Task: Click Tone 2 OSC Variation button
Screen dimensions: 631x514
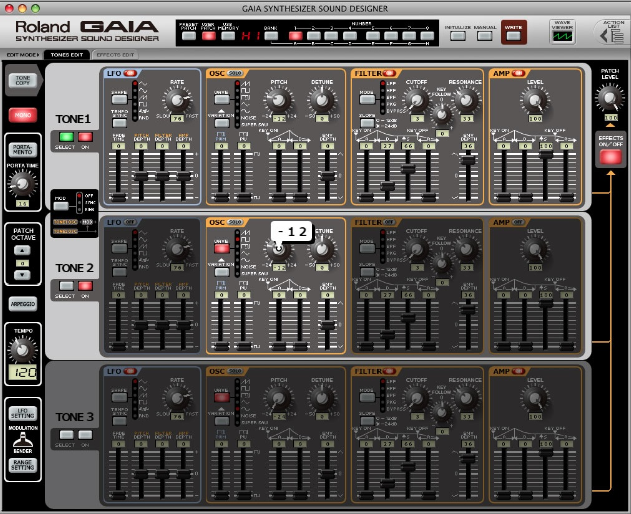Action: (222, 270)
